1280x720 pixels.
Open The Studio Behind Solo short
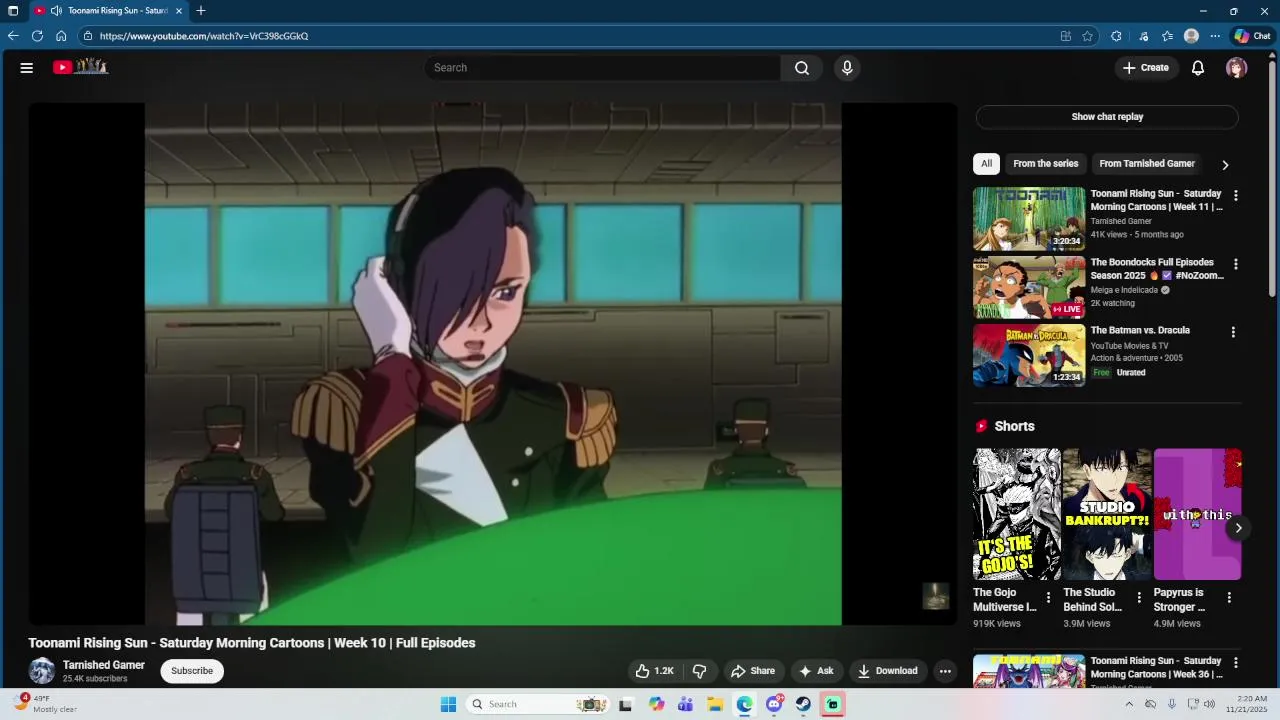tap(1107, 514)
